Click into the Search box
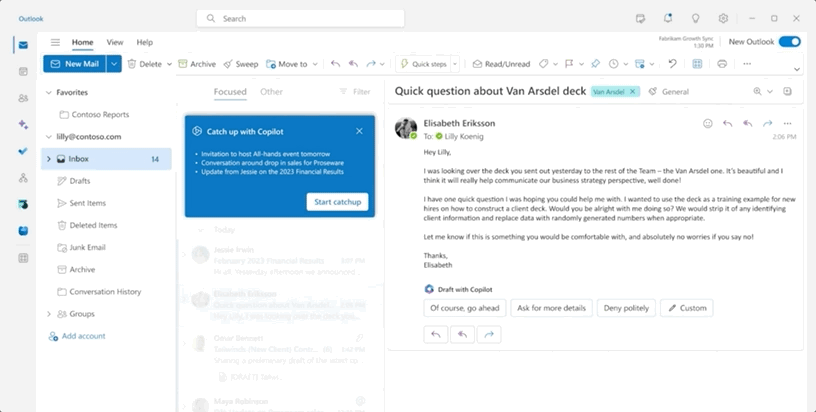816x412 pixels. (x=300, y=18)
